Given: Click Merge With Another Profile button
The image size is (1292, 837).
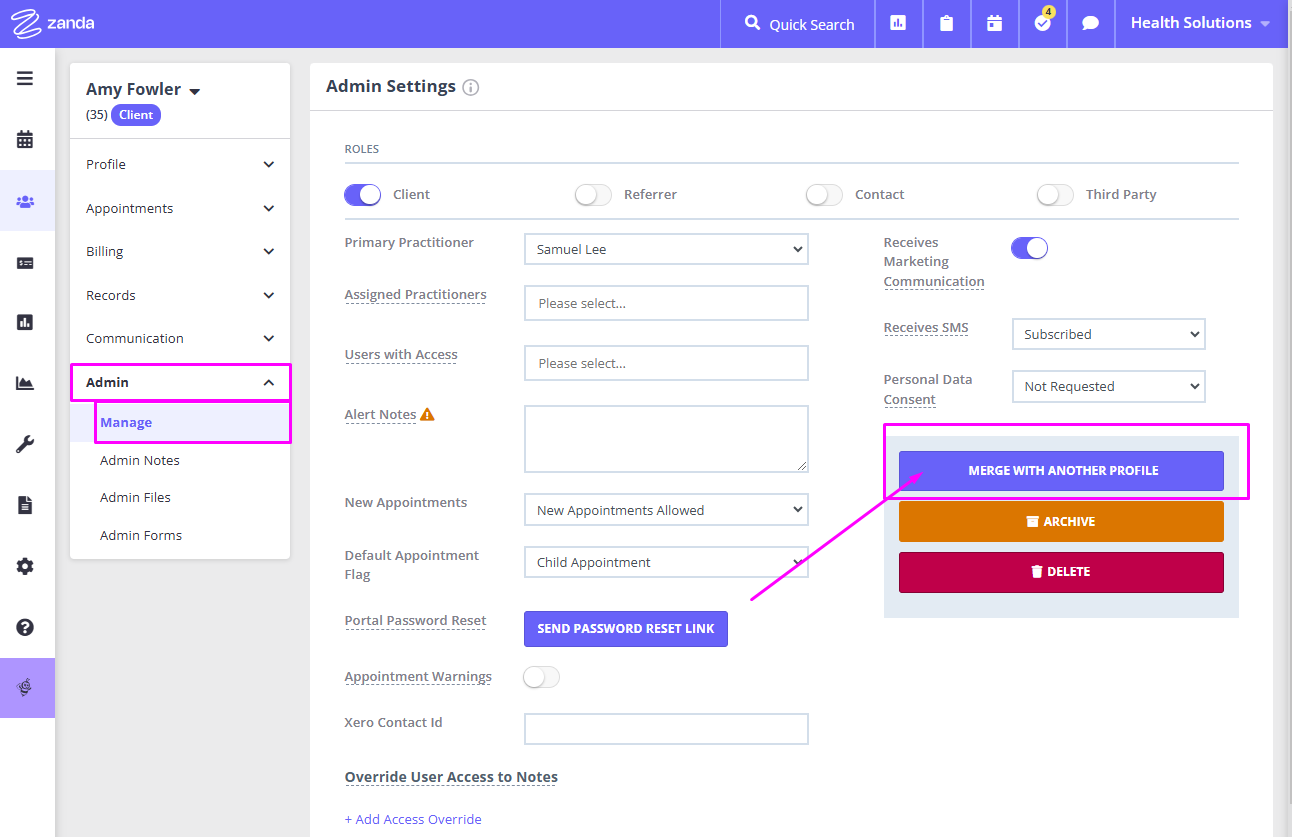Looking at the screenshot, I should coord(1060,471).
